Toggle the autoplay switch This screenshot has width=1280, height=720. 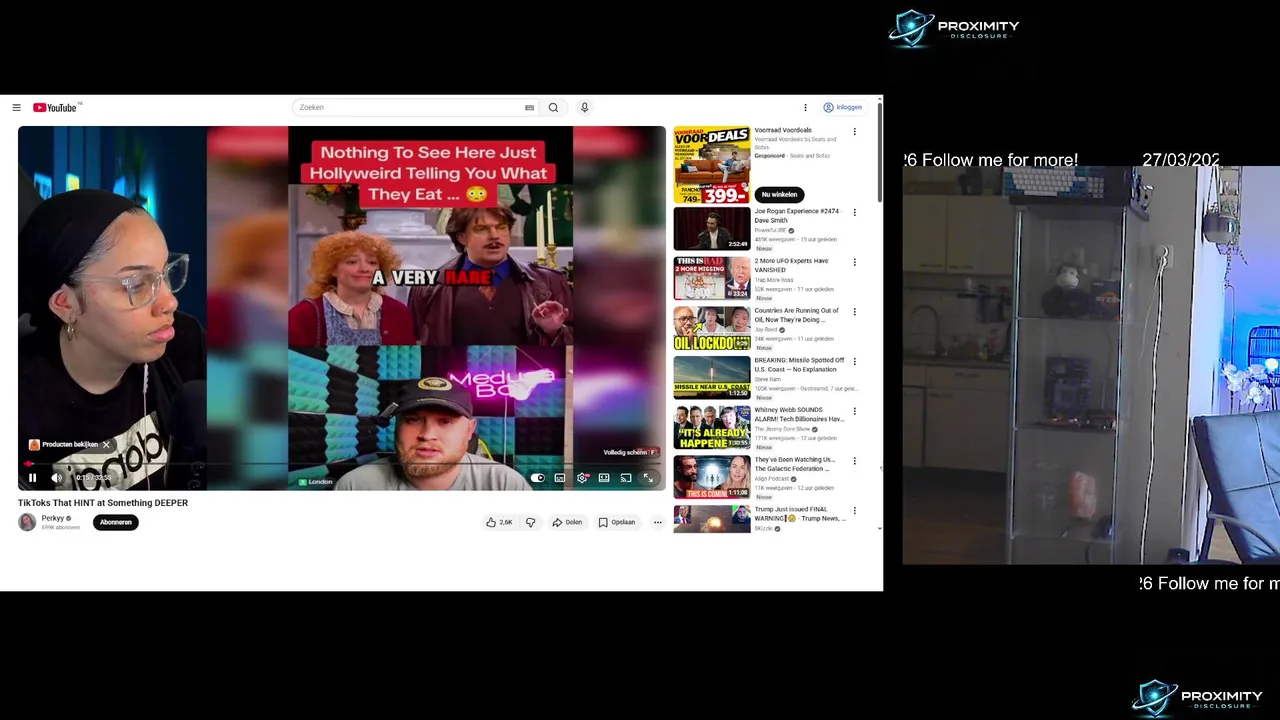coord(537,478)
